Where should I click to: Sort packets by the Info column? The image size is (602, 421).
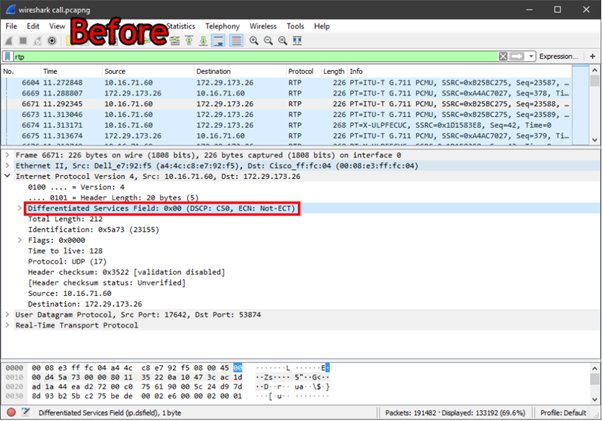460,71
